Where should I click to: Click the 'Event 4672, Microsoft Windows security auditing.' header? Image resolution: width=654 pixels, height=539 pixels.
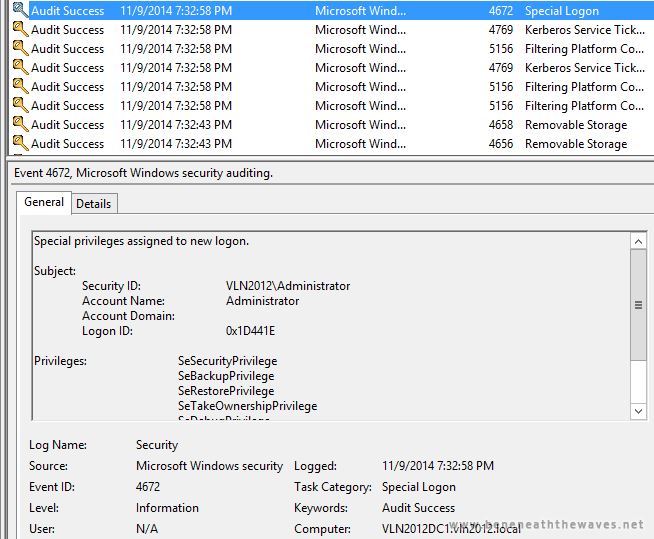[x=143, y=173]
